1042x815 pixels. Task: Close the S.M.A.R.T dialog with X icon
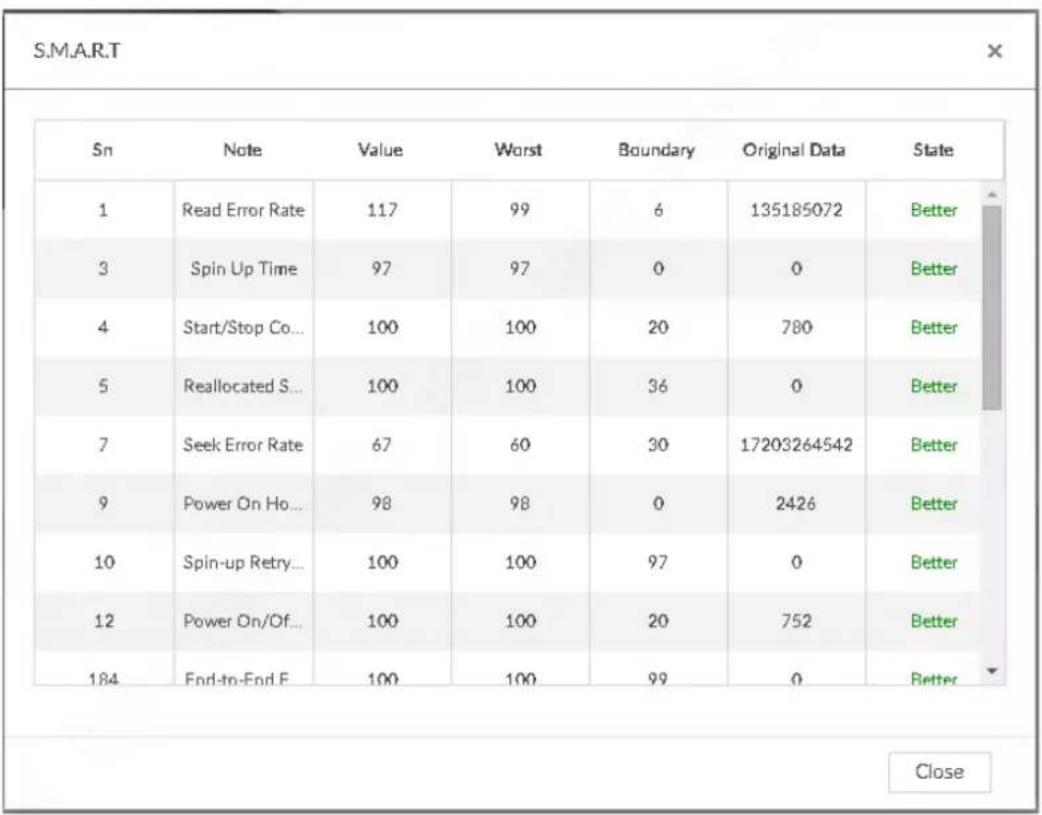[994, 51]
